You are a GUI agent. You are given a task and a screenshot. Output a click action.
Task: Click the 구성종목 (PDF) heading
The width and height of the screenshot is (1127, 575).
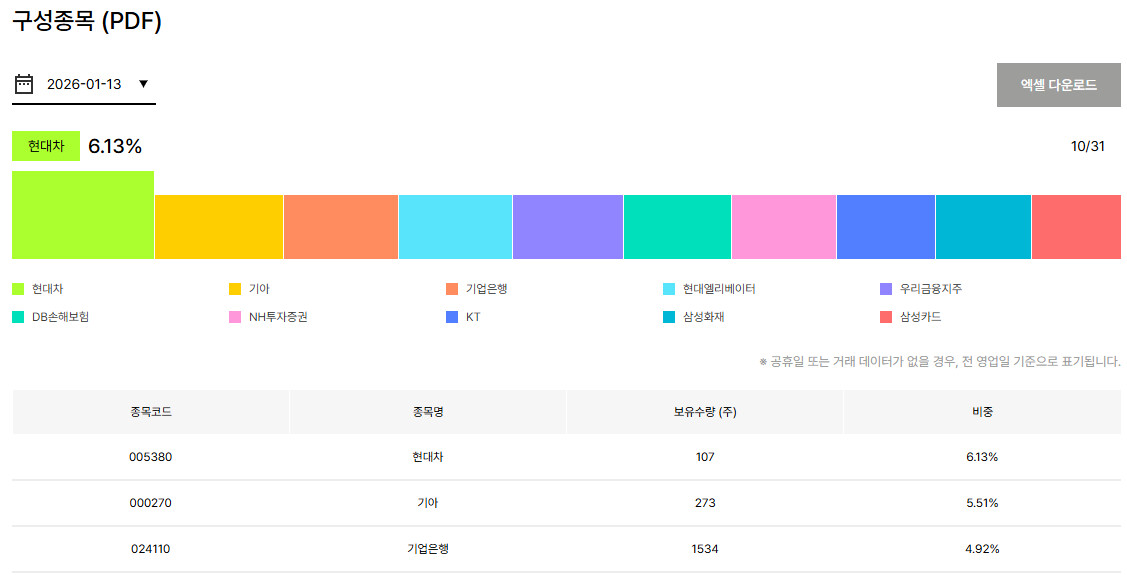click(x=87, y=21)
